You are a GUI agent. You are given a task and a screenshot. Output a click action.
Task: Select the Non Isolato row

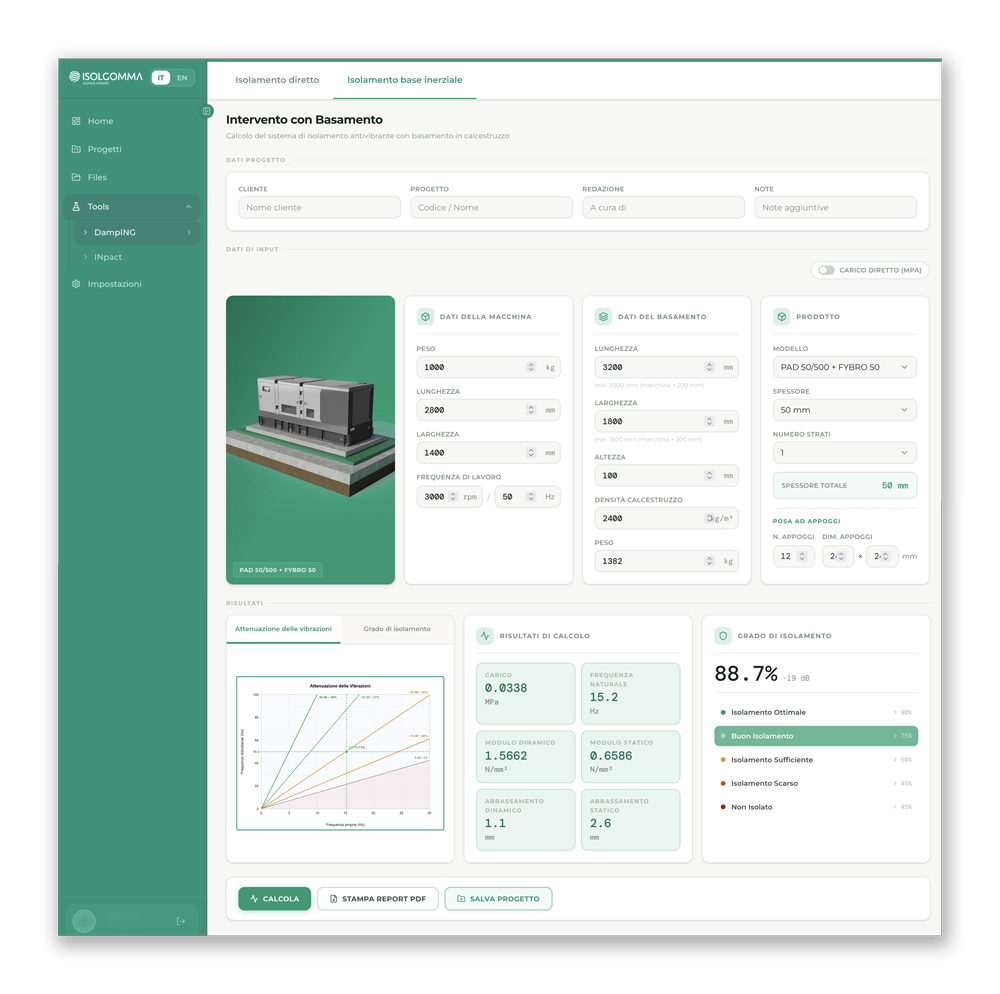816,807
